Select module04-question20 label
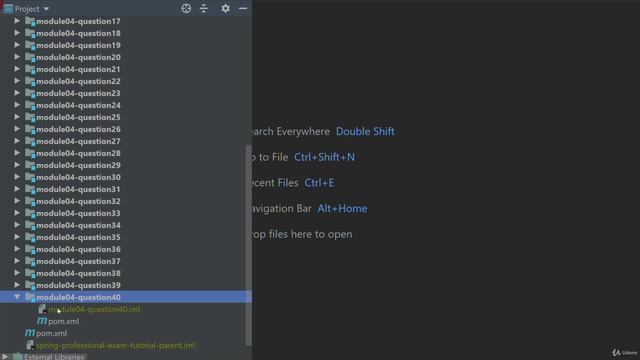Viewport: 640px width, 360px height. (x=78, y=57)
